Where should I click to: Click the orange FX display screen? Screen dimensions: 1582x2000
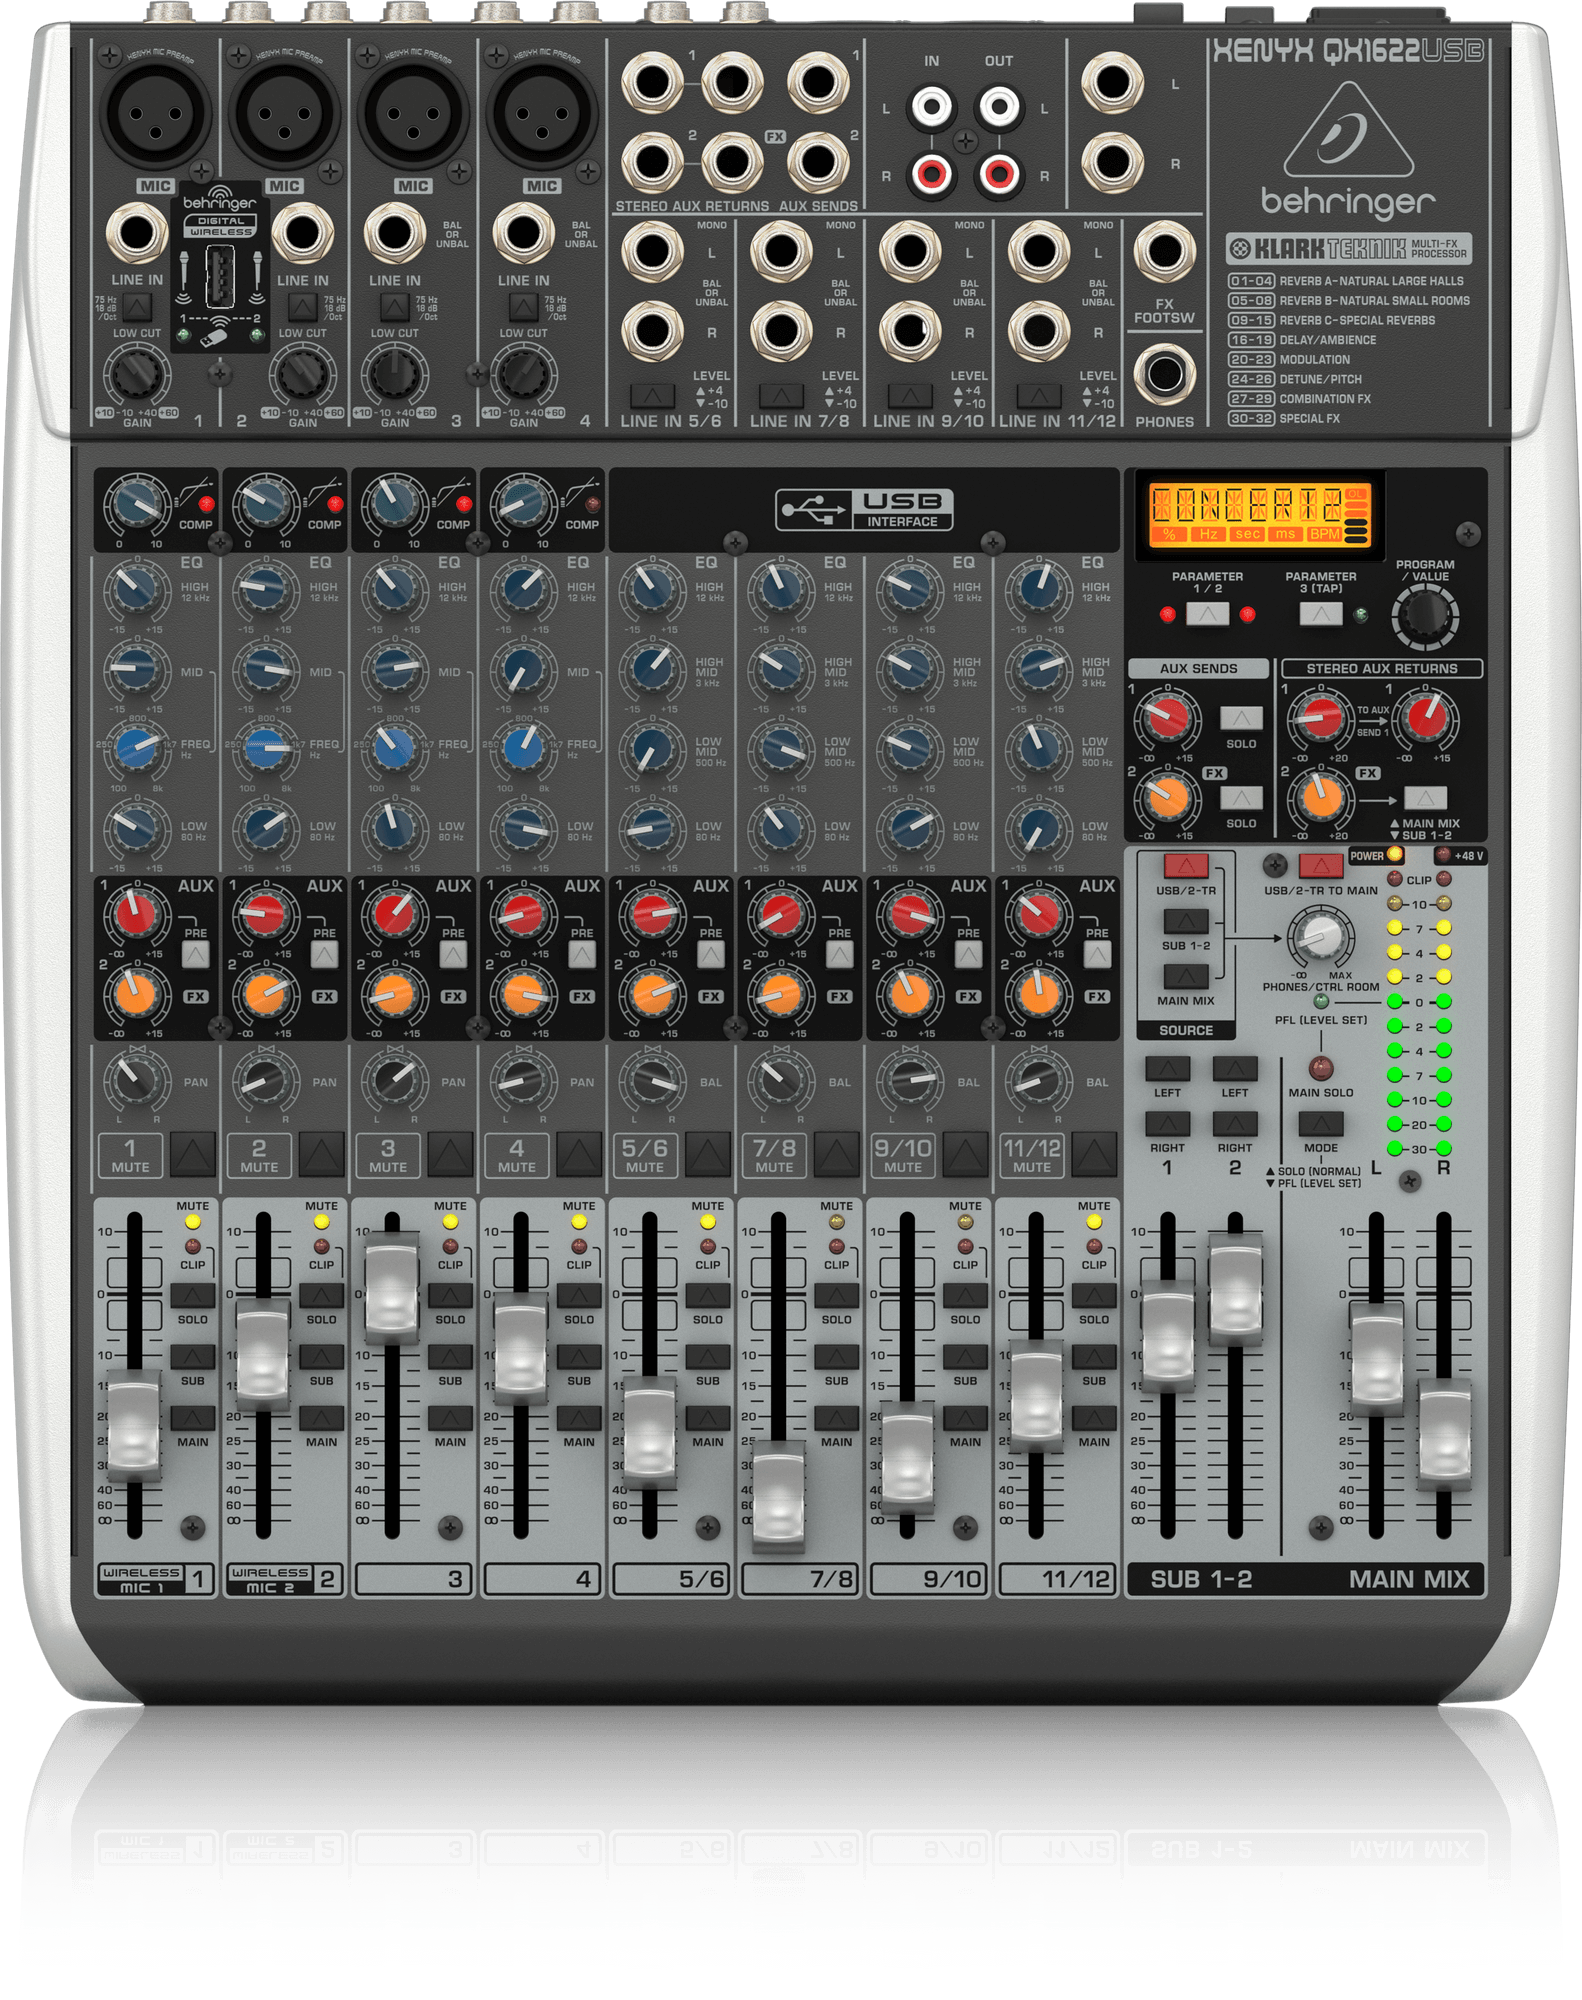point(1258,514)
